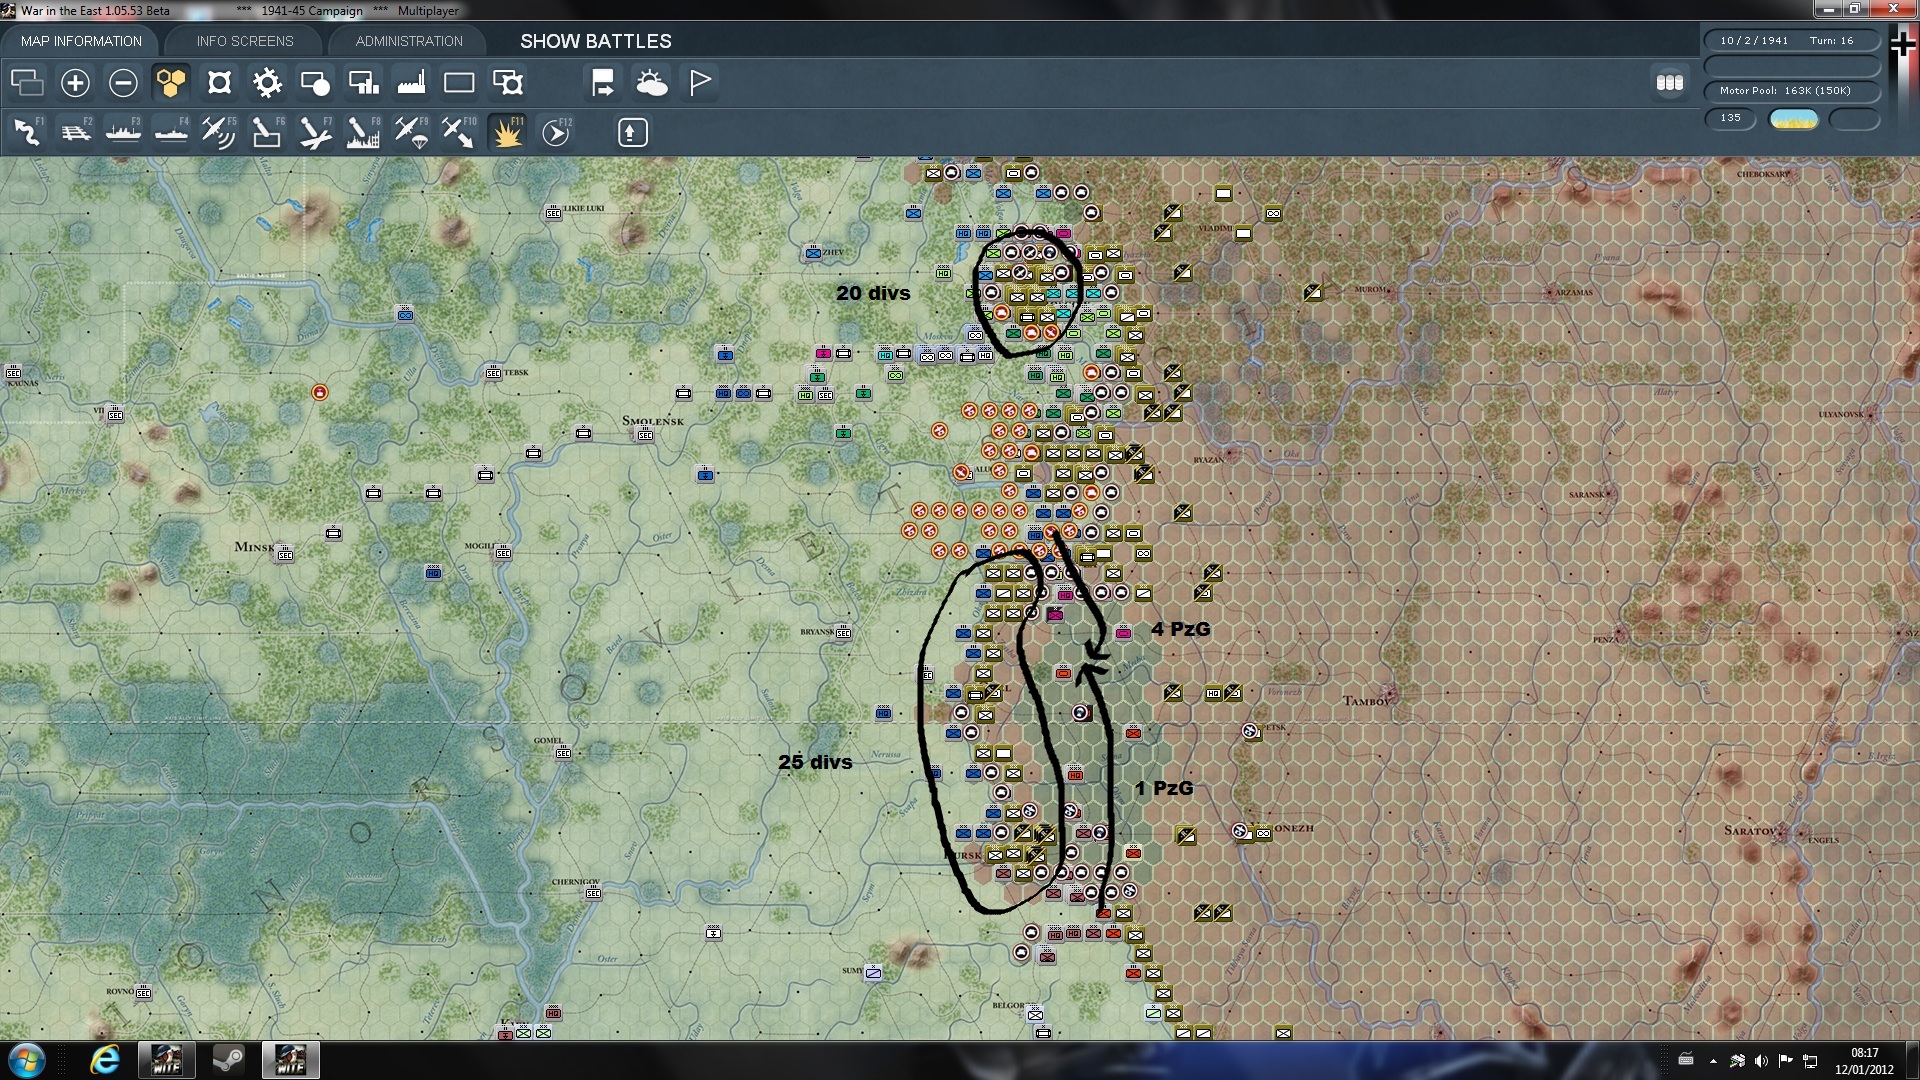Open the Steam taskbar icon
This screenshot has height=1080, width=1920.
coord(228,1060)
